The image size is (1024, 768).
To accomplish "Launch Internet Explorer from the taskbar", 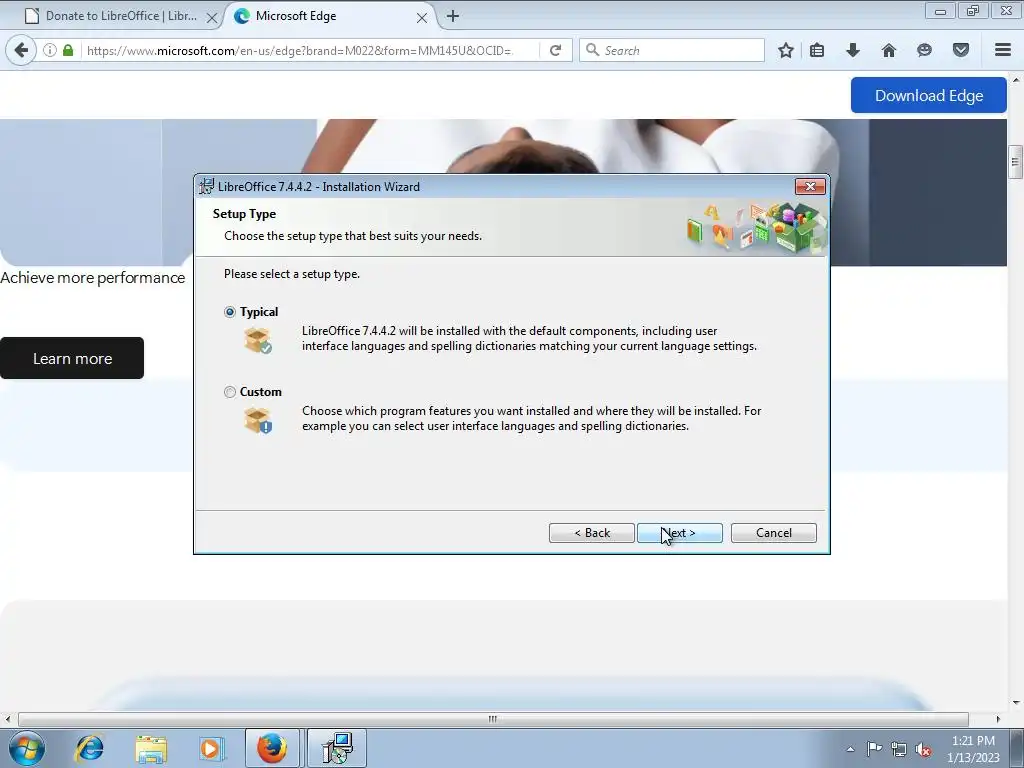I will [x=89, y=748].
